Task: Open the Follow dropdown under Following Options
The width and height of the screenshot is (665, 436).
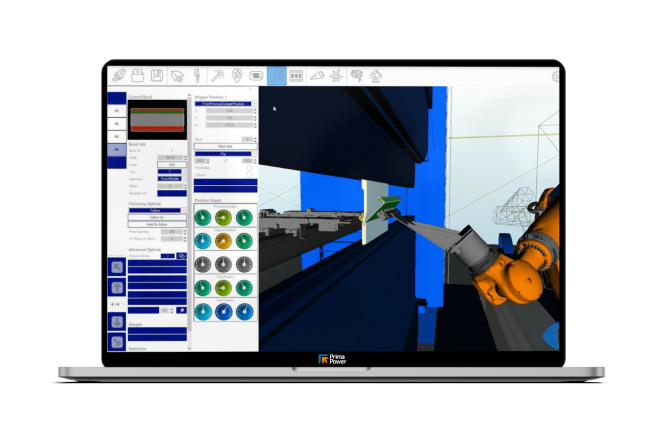Action: pyautogui.click(x=158, y=210)
